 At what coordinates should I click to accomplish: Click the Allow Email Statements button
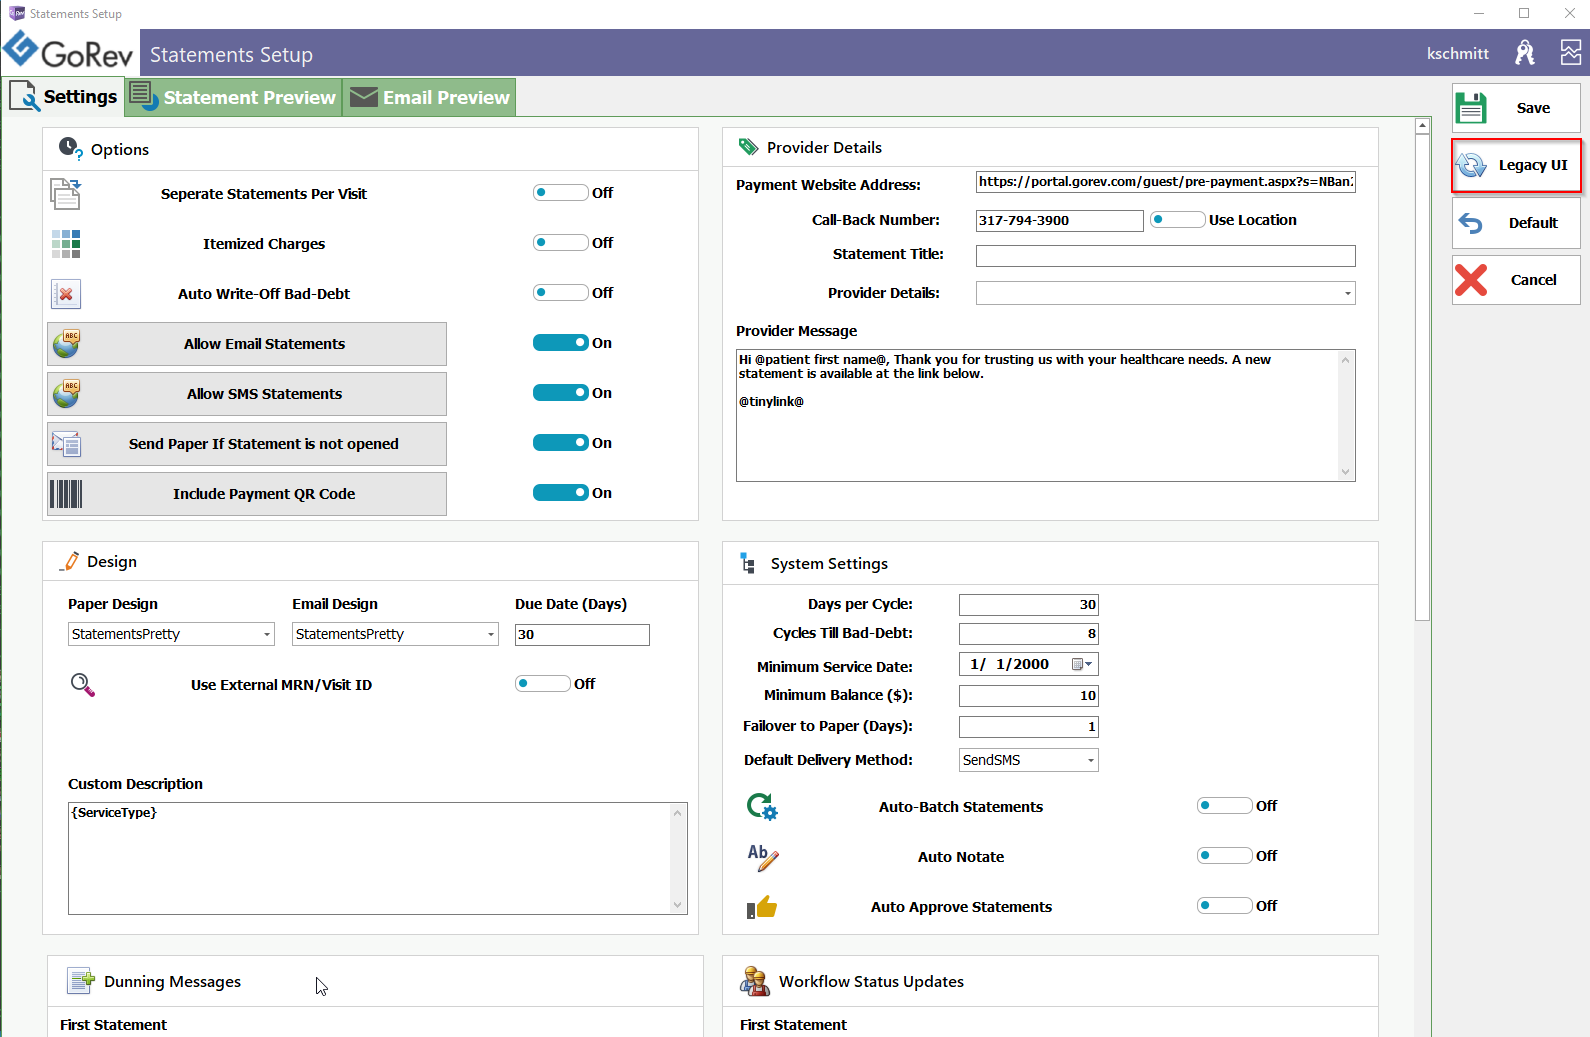[x=247, y=344]
